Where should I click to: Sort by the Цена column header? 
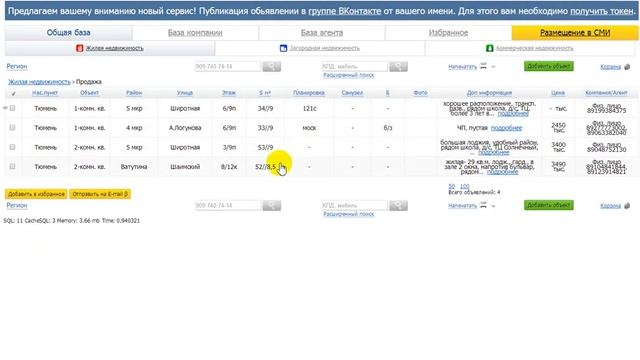click(558, 93)
